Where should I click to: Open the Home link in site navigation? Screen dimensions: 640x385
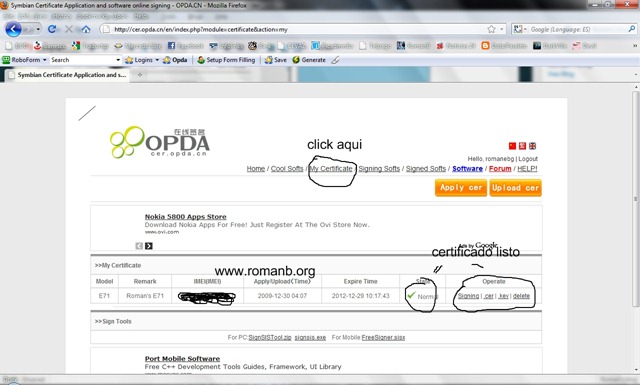tap(256, 169)
